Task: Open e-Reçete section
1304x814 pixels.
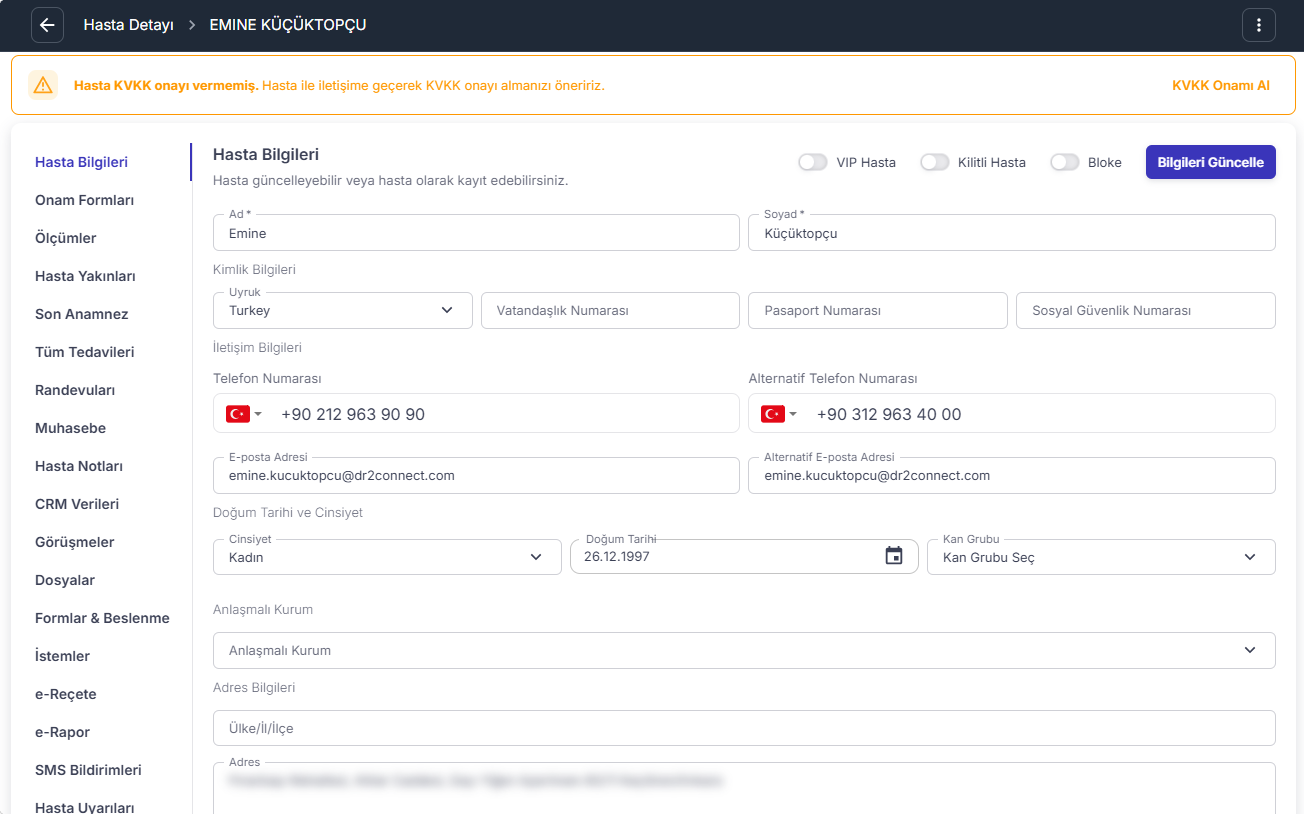Action: point(66,694)
